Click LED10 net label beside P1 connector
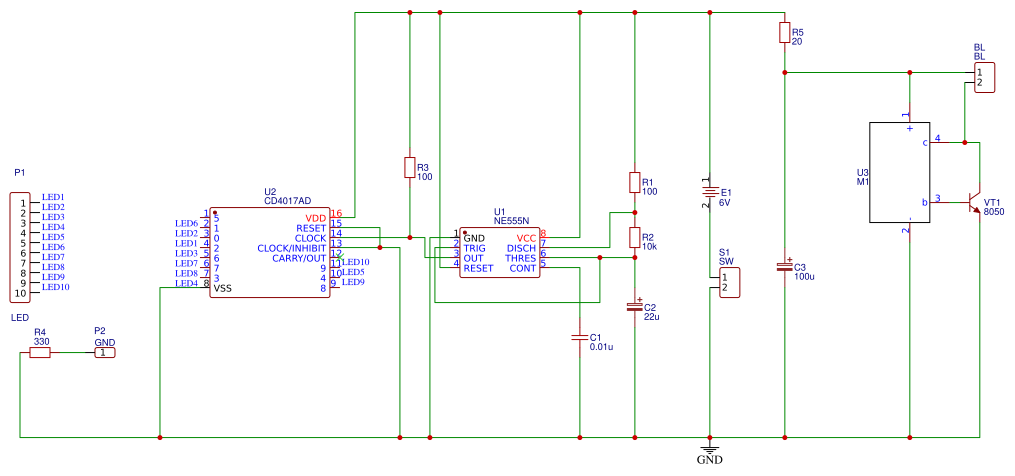The height and width of the screenshot is (476, 1015). 56,287
